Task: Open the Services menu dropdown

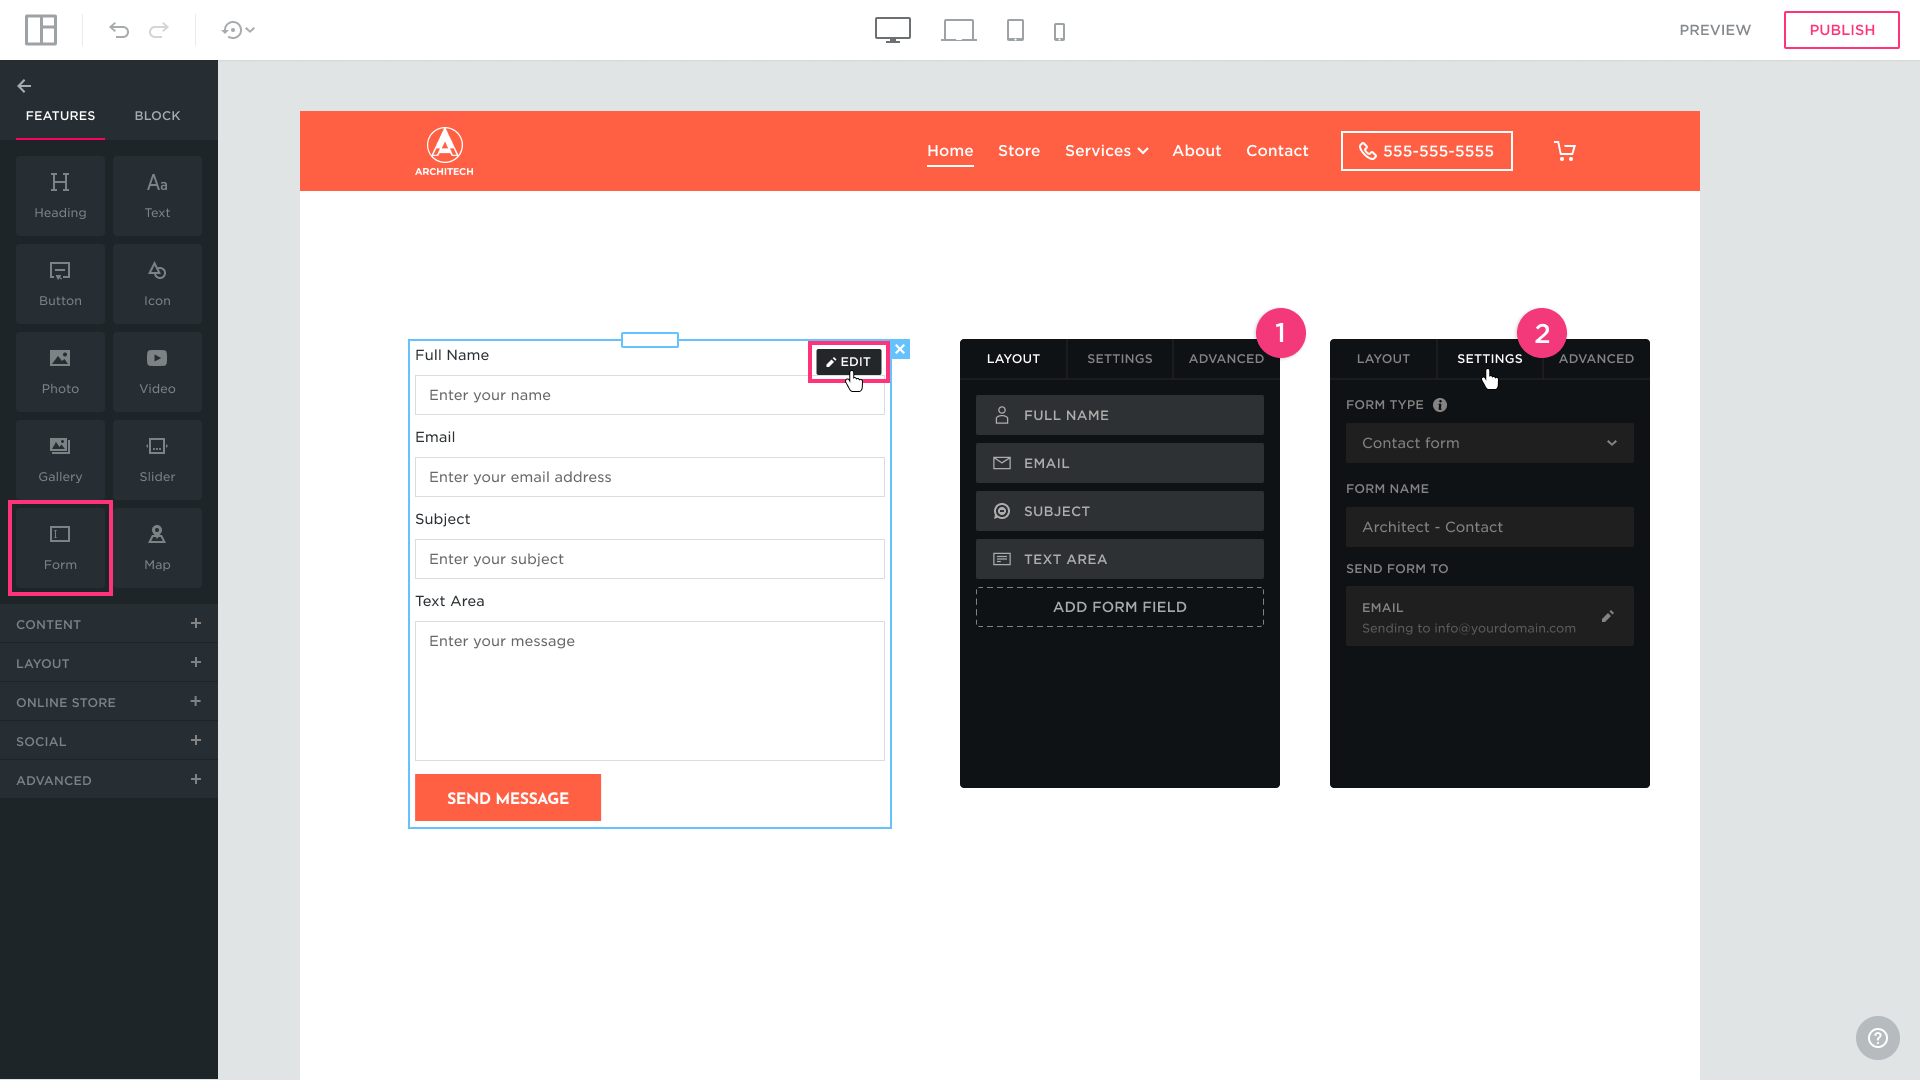Action: click(1106, 151)
